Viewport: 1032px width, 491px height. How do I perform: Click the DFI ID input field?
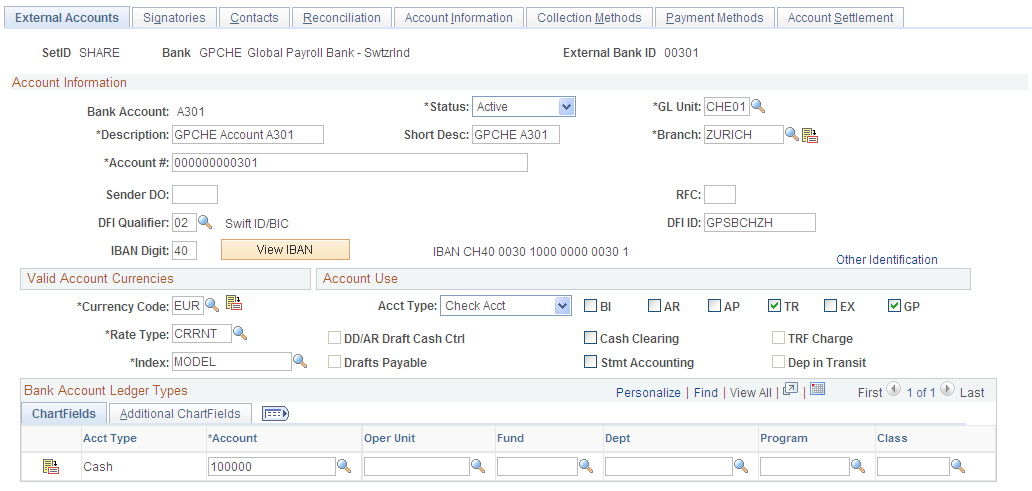pyautogui.click(x=760, y=222)
